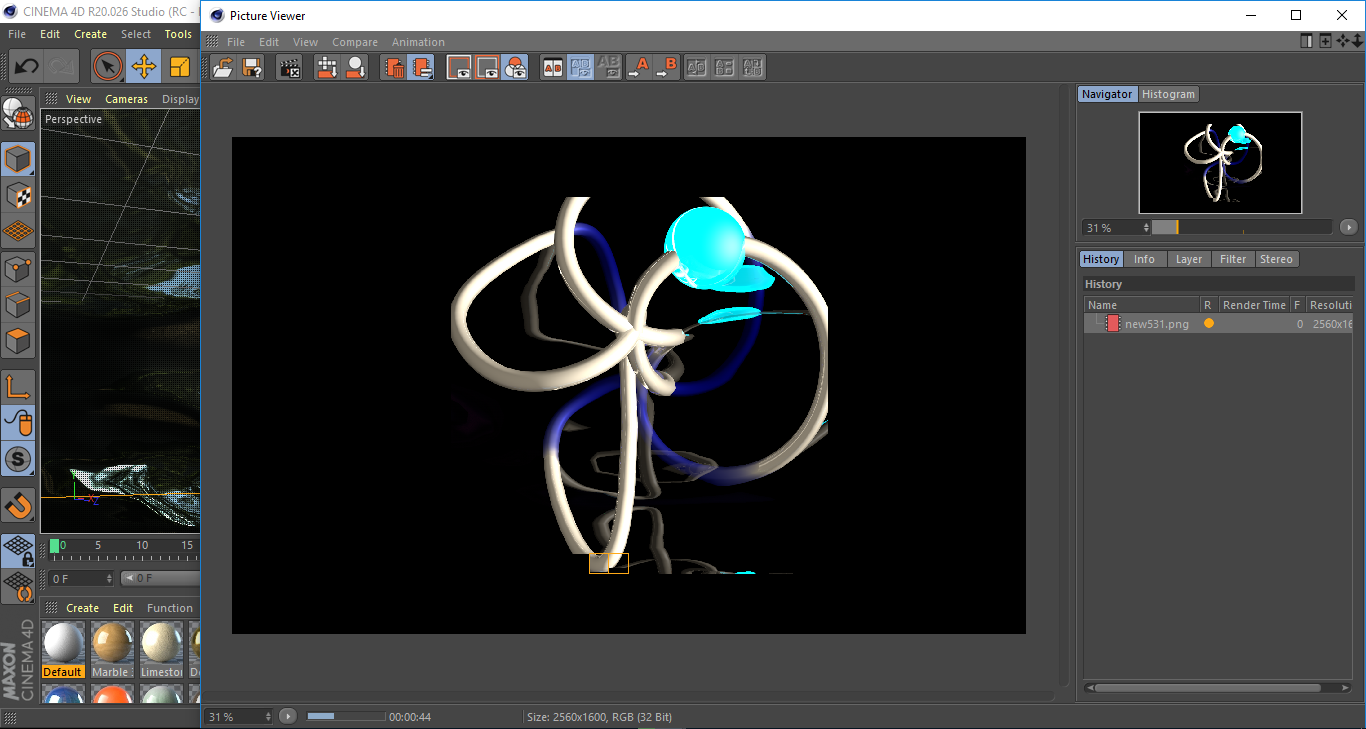Viewport: 1366px width, 729px height.
Task: Open the 31 % zoom dropdown in status bar
Action: click(x=240, y=716)
